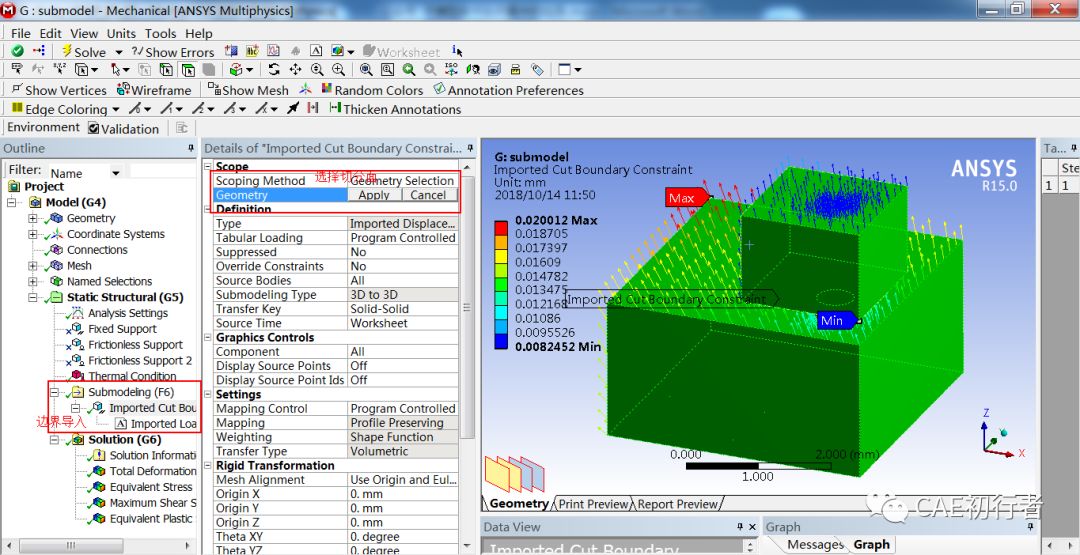The height and width of the screenshot is (555, 1080).
Task: Toggle Thicken Annotations
Action: [395, 109]
